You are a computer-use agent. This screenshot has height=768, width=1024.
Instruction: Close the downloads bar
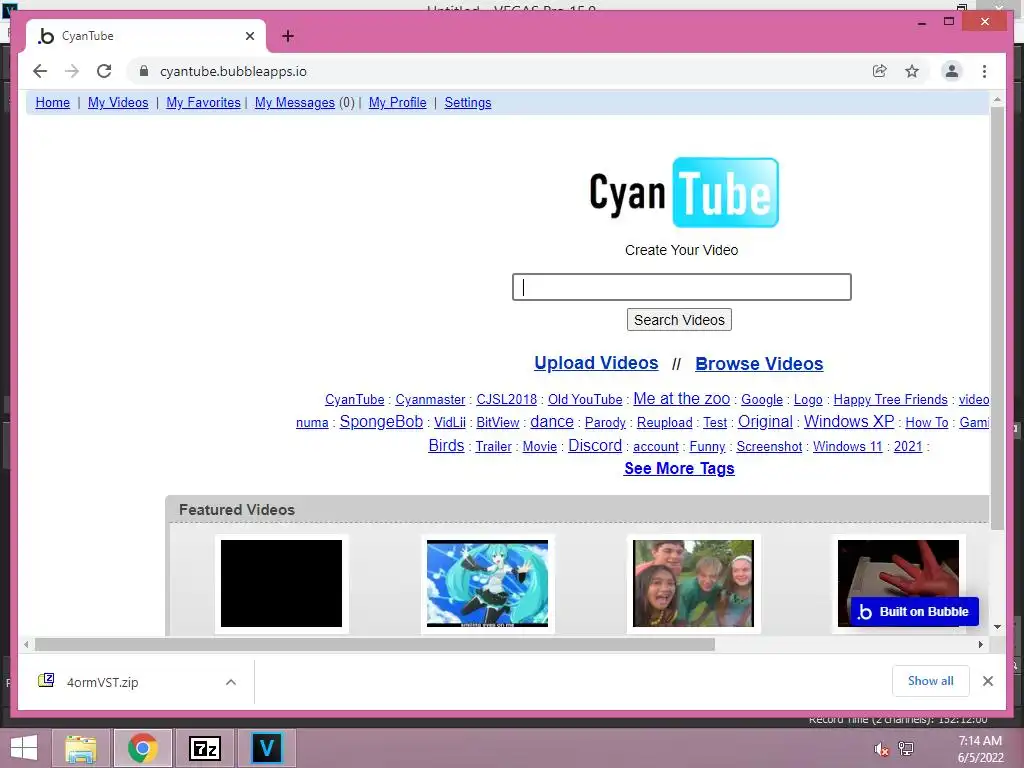[988, 681]
